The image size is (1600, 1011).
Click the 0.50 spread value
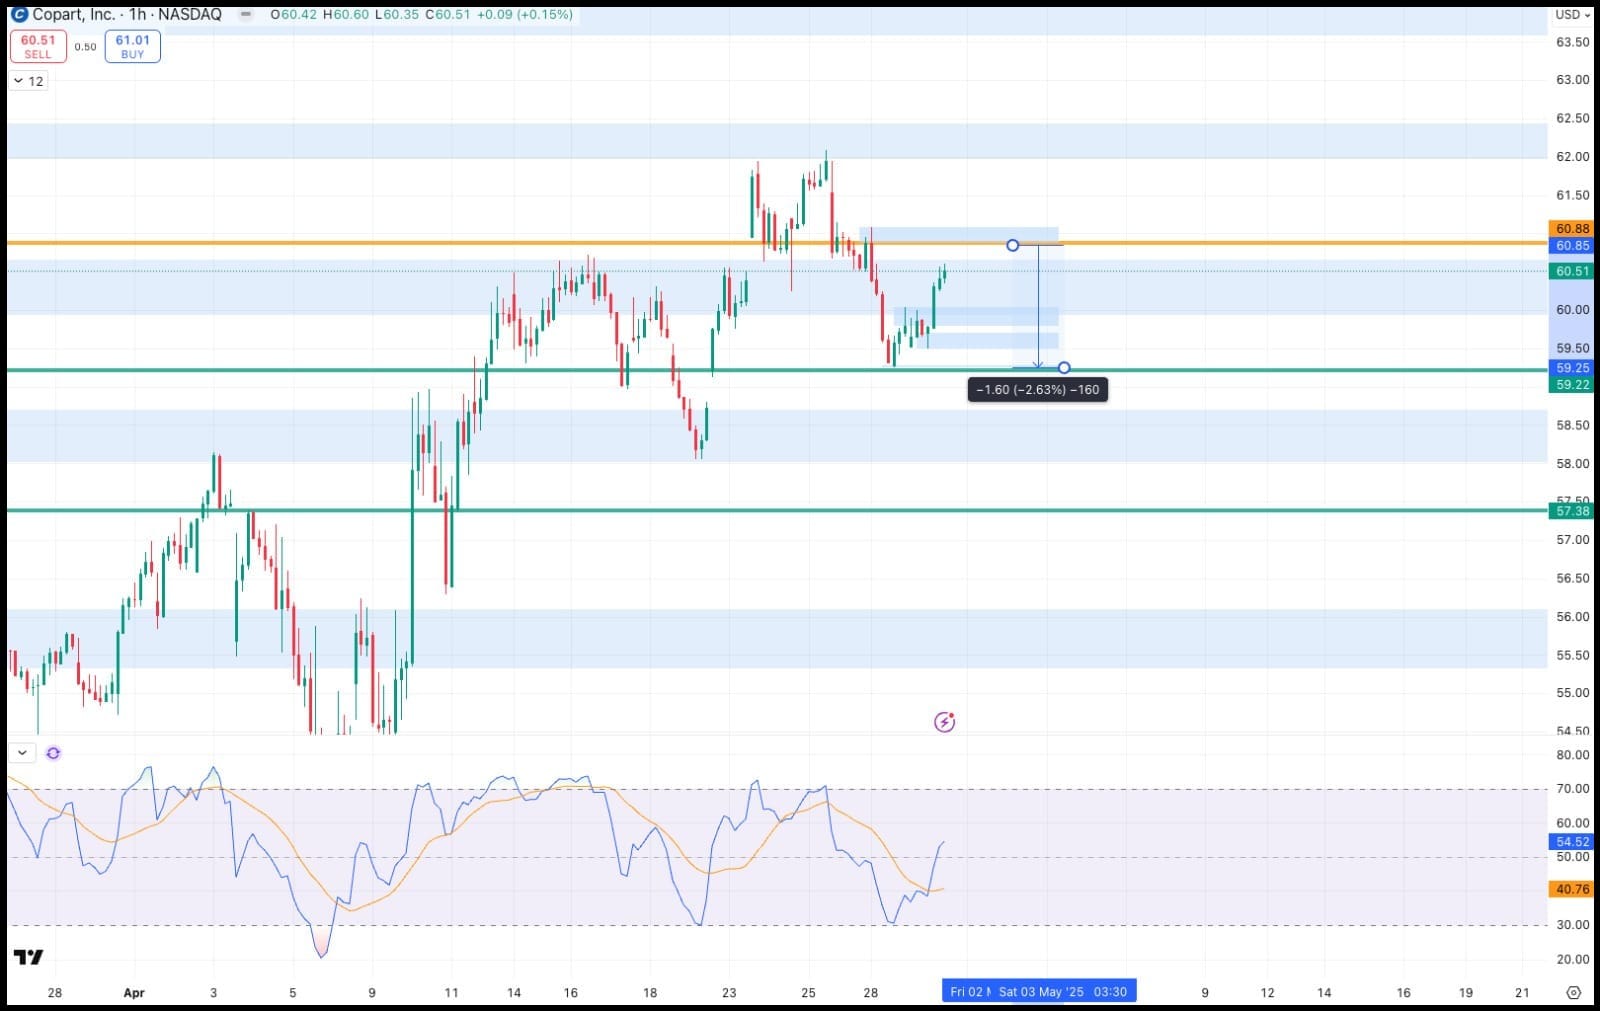[x=86, y=47]
